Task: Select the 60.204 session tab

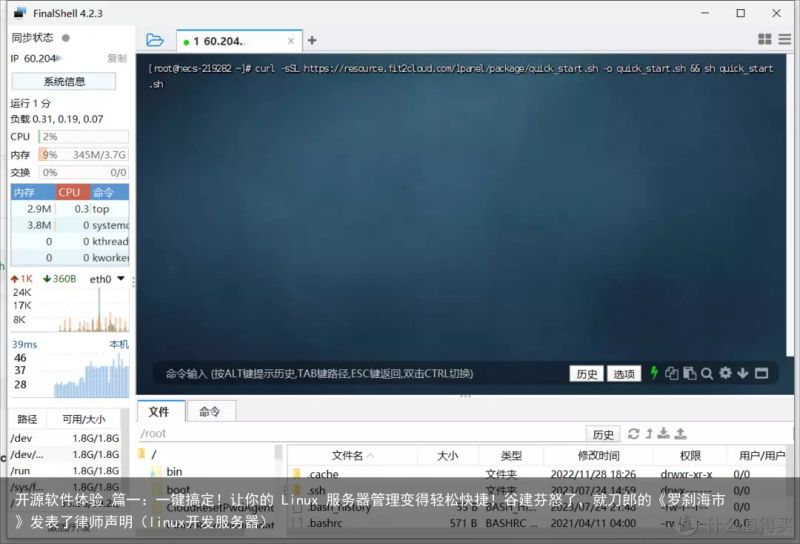Action: tap(239, 41)
